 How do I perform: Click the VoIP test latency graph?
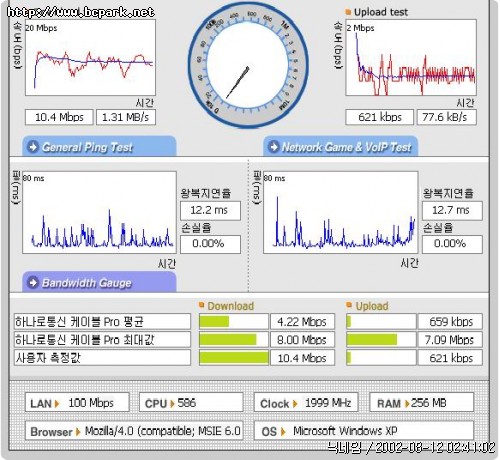(340, 212)
